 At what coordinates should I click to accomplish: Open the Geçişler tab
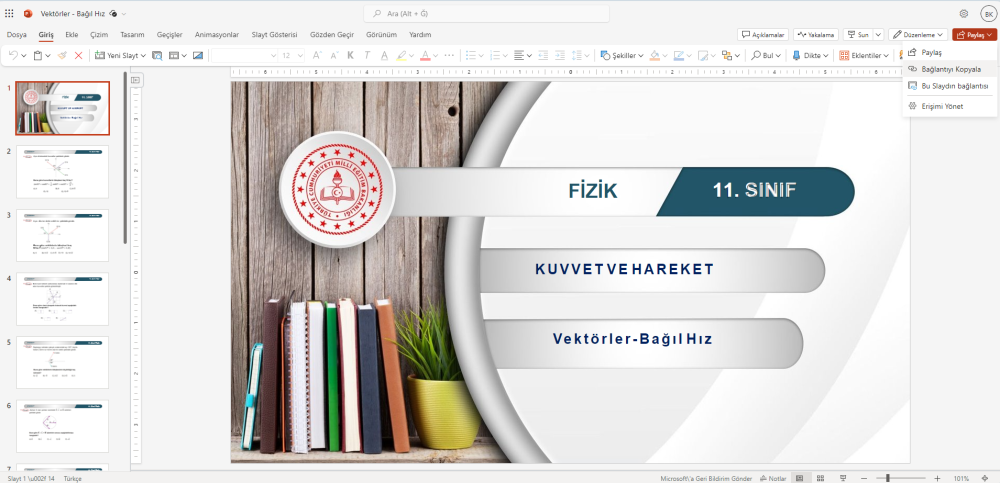pyautogui.click(x=169, y=34)
